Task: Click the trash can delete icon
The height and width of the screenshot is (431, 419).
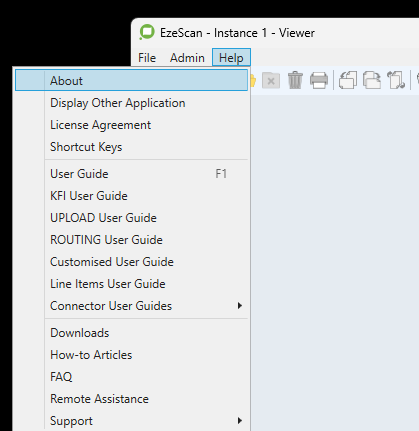Action: [x=295, y=80]
